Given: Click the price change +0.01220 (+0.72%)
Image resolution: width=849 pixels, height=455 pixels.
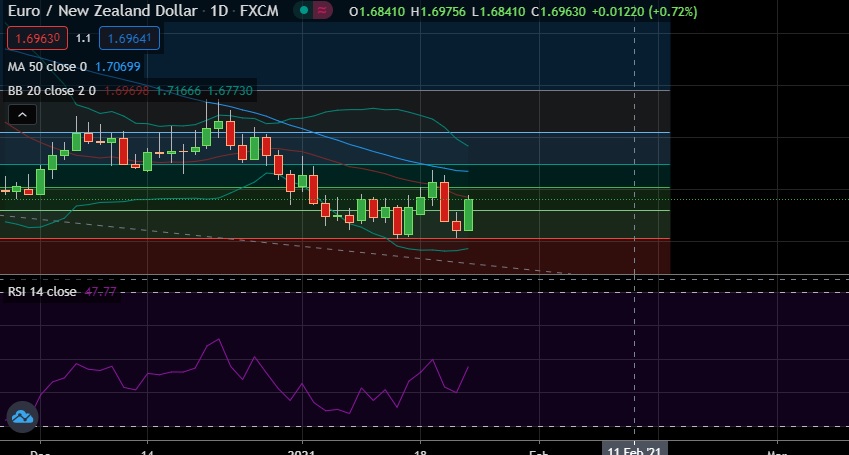Looking at the screenshot, I should click(x=644, y=11).
